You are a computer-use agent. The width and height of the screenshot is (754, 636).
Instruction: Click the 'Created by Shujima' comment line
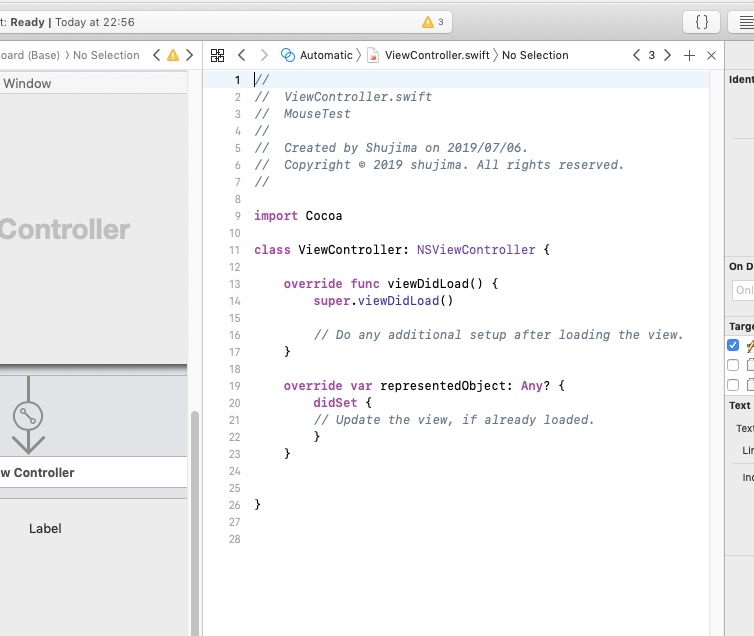pyautogui.click(x=391, y=148)
